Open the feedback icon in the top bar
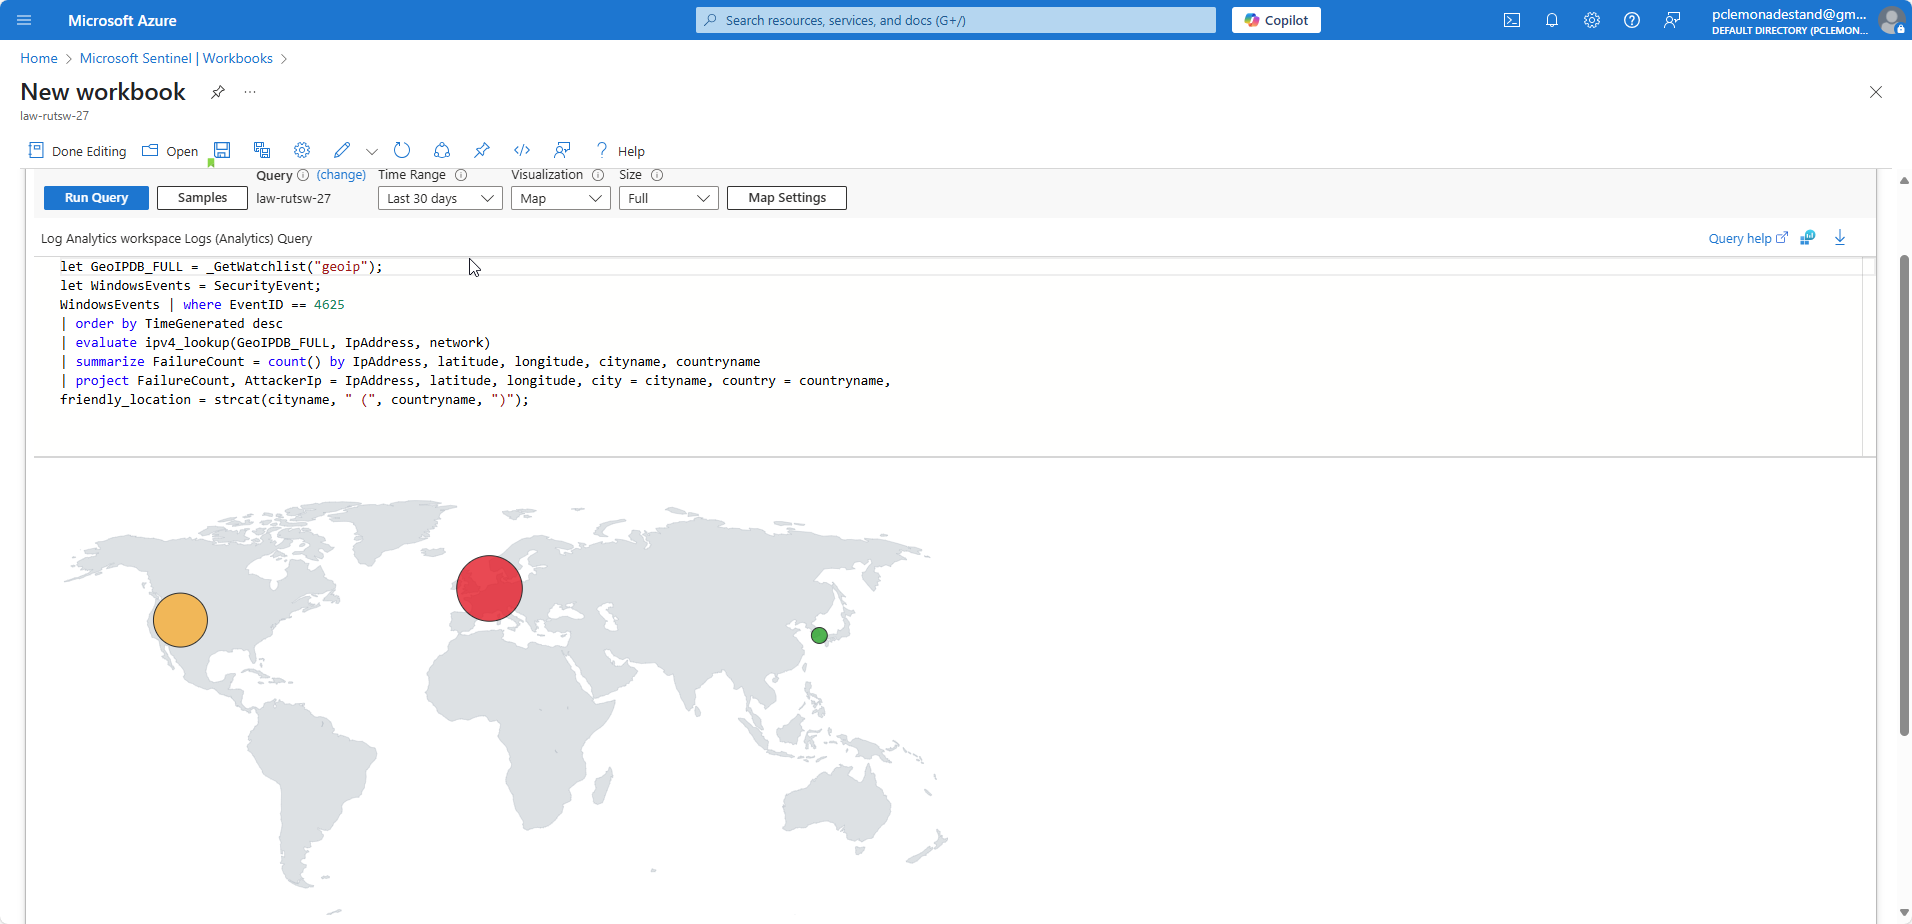Viewport: 1912px width, 924px height. coord(1672,20)
